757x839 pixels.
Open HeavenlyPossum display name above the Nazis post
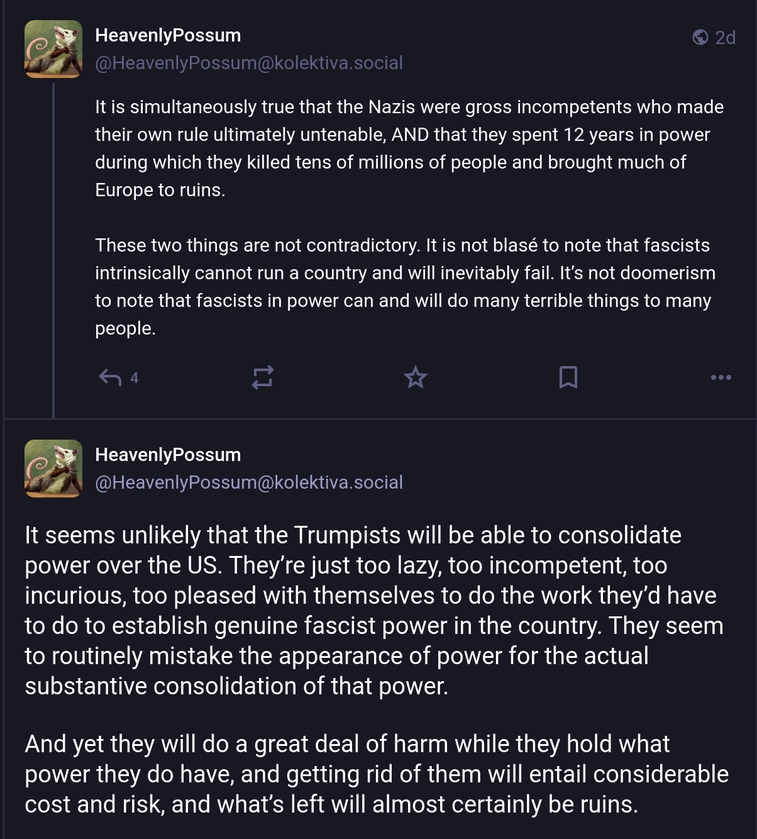click(168, 35)
